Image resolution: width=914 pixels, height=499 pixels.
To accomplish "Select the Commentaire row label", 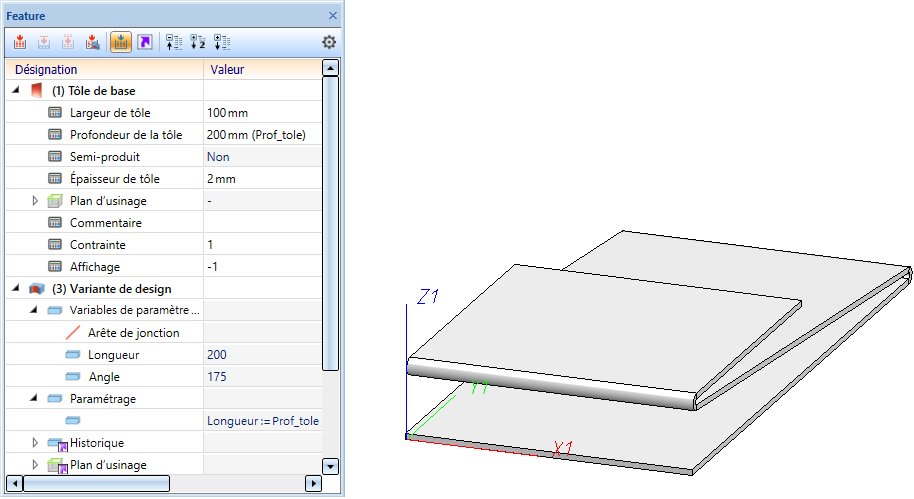I will (x=106, y=223).
